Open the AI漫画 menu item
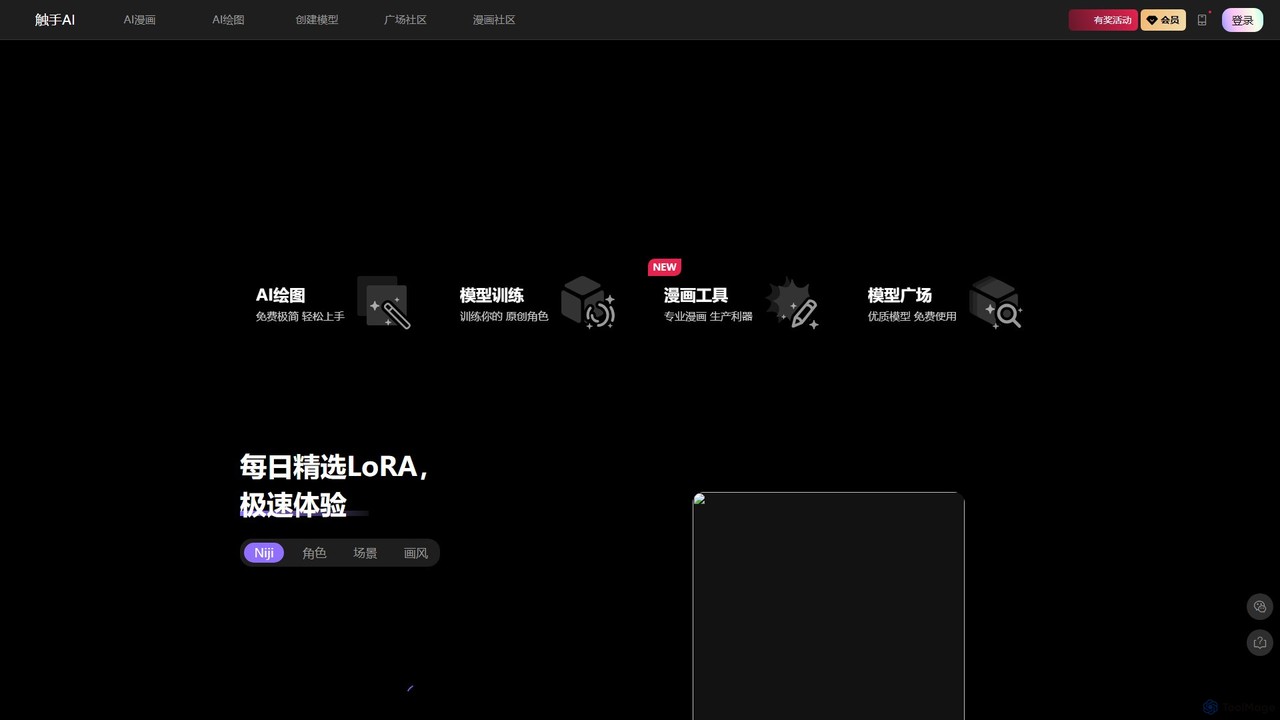This screenshot has height=720, width=1280. tap(140, 20)
